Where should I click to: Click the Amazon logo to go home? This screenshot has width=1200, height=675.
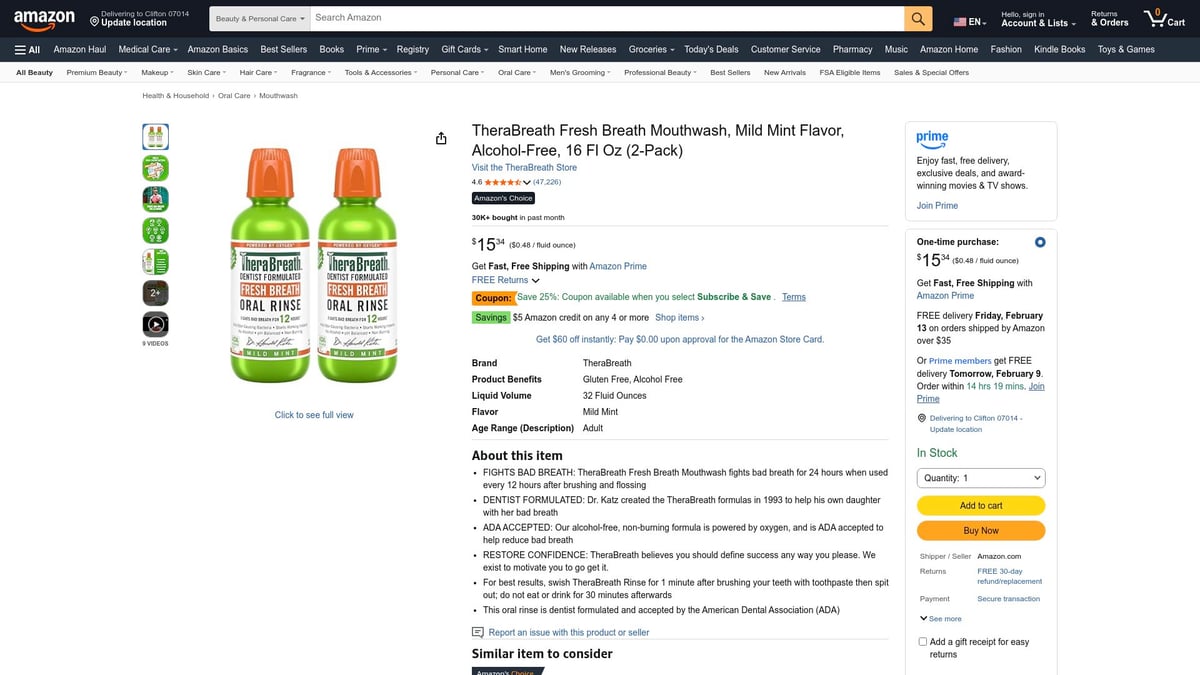pyautogui.click(x=44, y=18)
